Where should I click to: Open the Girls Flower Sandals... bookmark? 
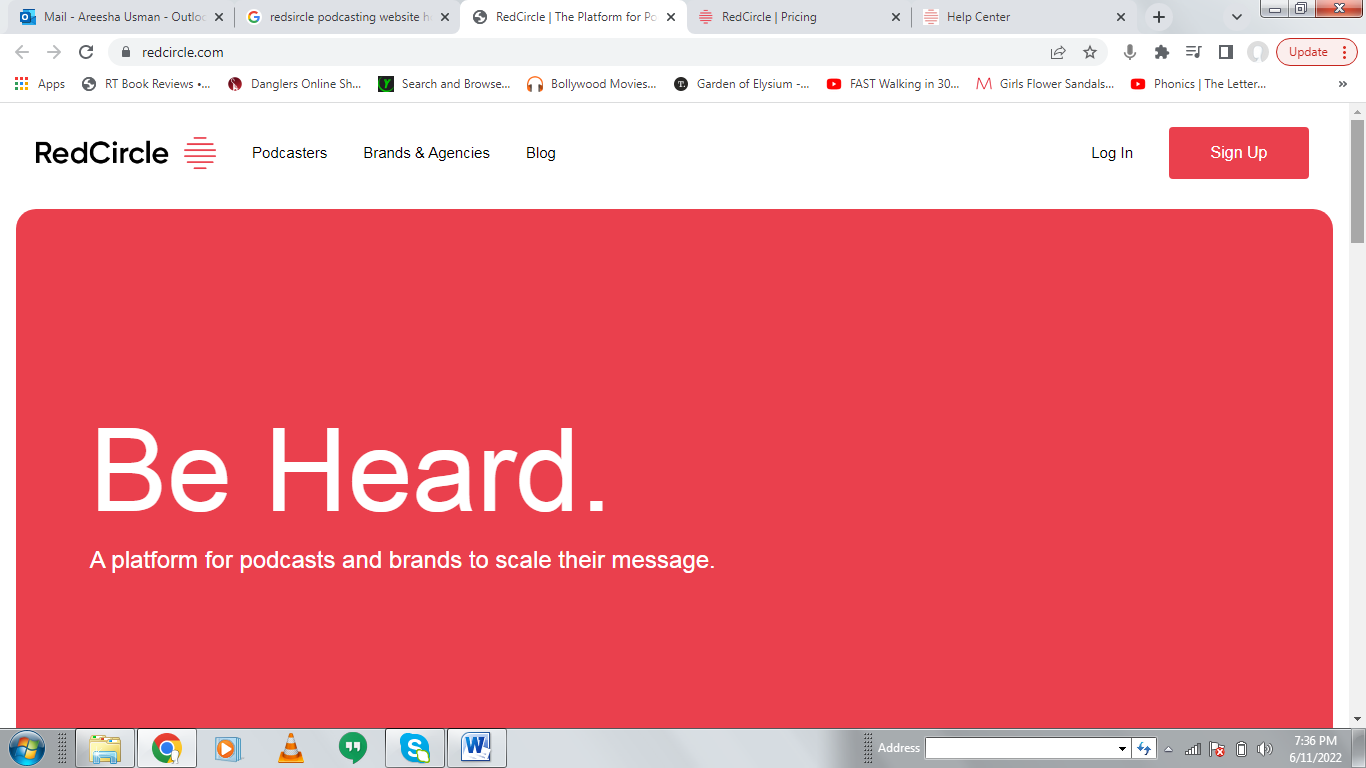(1045, 84)
